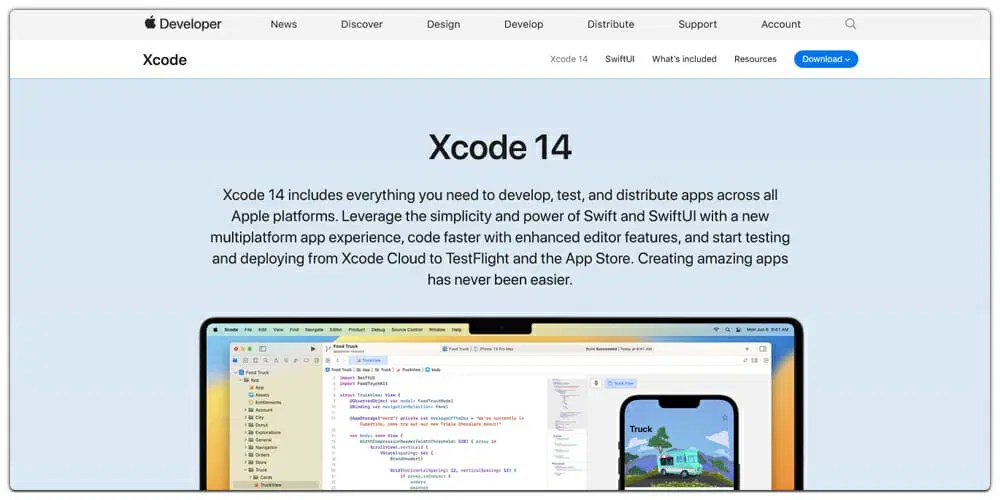The height and width of the screenshot is (500, 1000).
Task: Expand the Account folder
Action: click(x=246, y=410)
